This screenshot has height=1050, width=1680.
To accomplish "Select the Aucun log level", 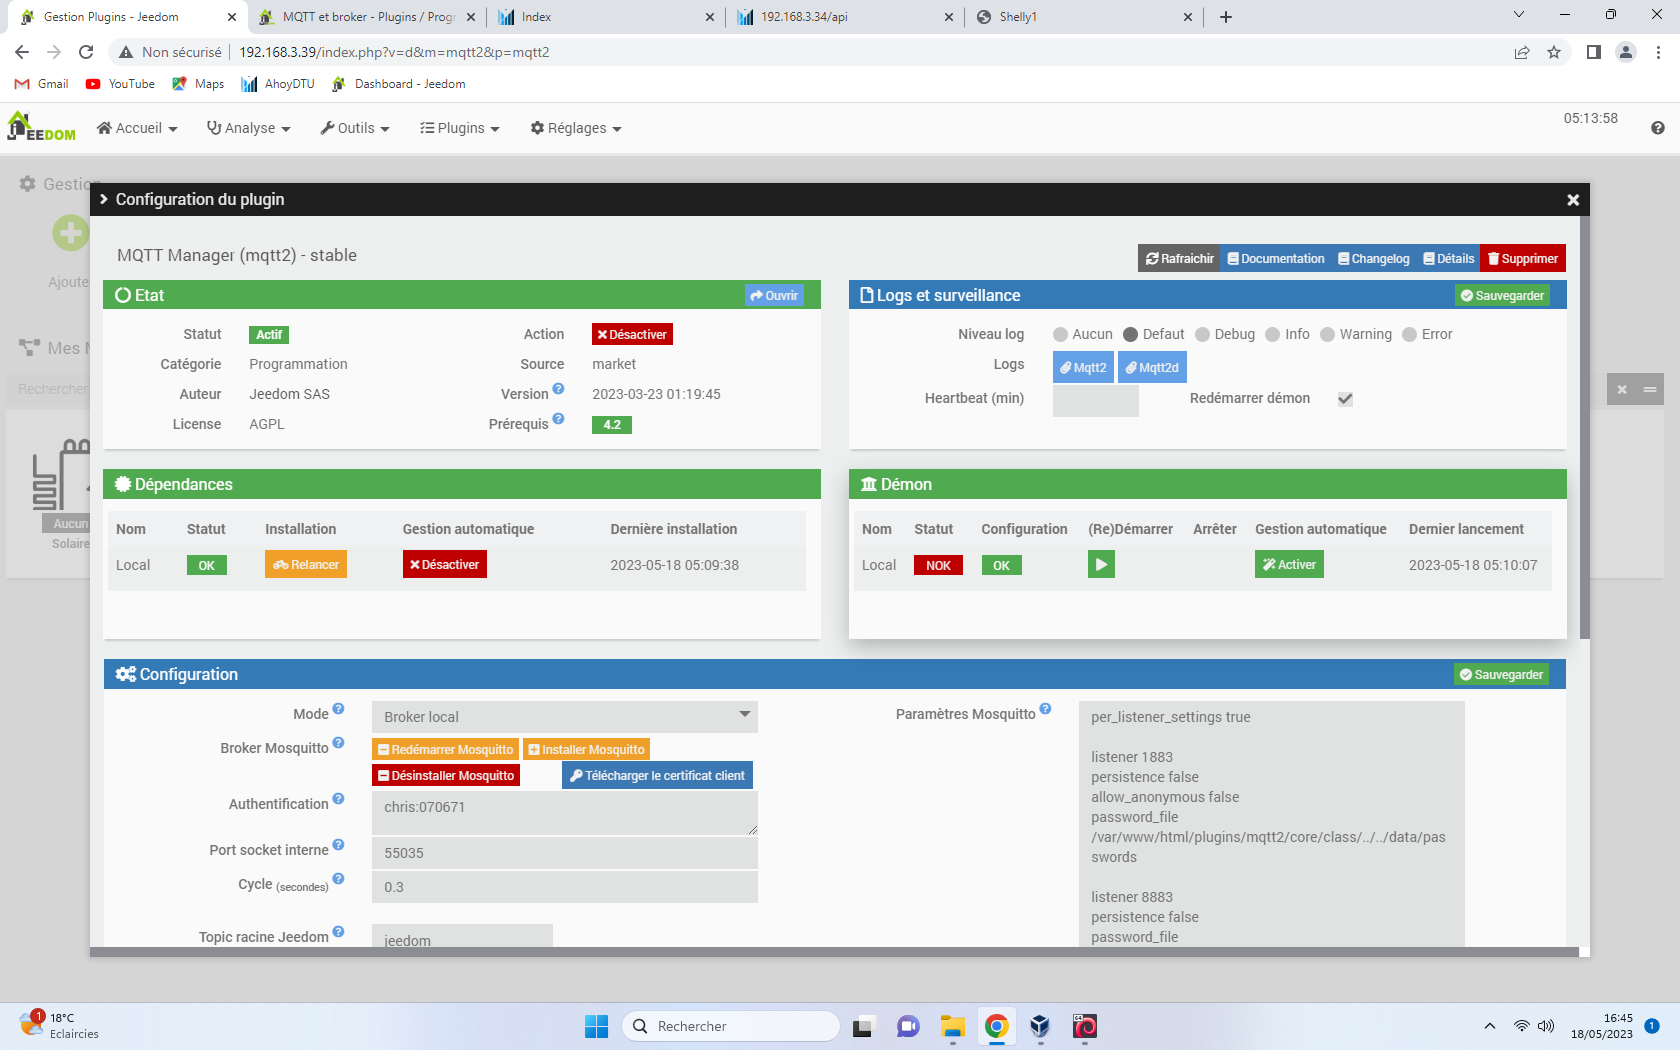I will [1060, 334].
